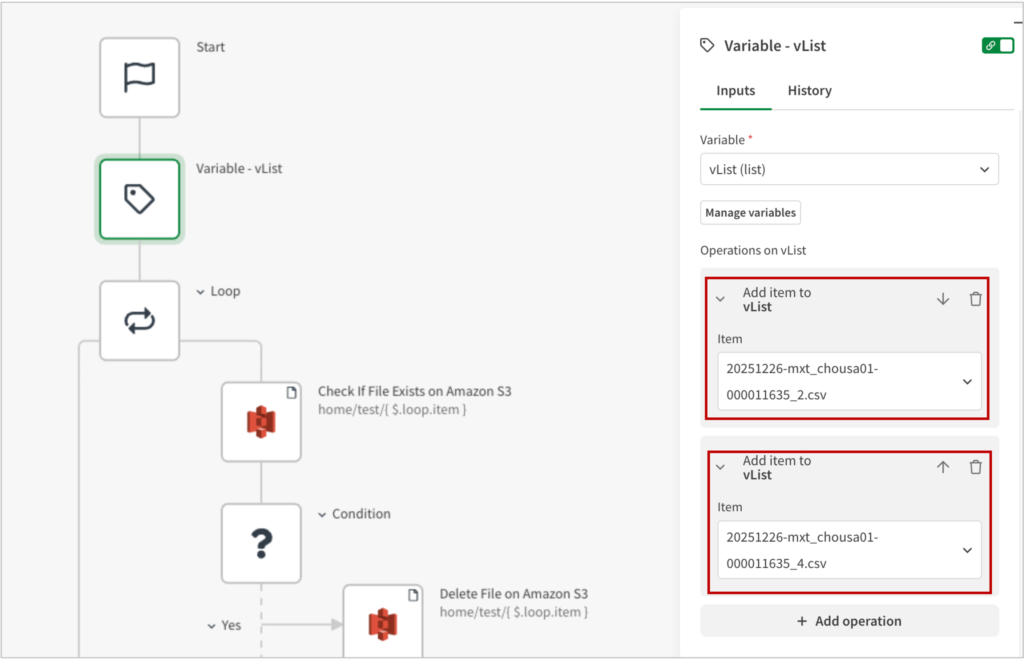Select the Variable - vList tag block
Screen dimensions: 1024x660
point(139,200)
